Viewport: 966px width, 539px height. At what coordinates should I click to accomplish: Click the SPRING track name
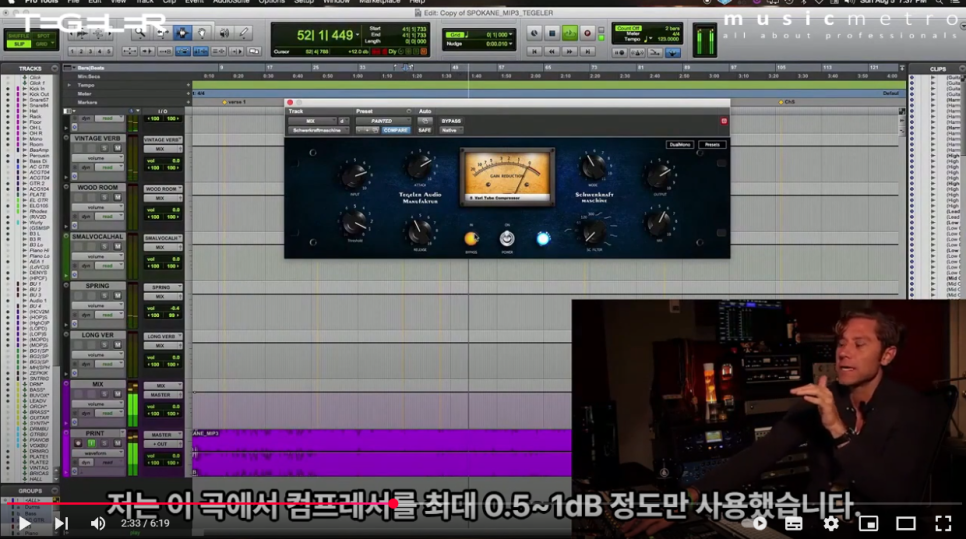coord(97,286)
